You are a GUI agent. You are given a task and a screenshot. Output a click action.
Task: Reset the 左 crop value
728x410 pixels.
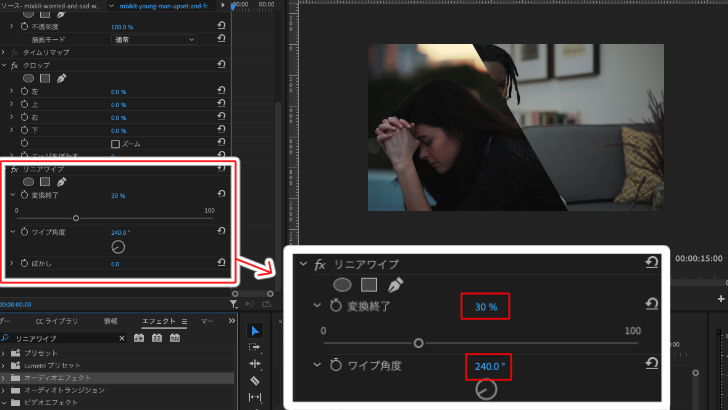[221, 90]
